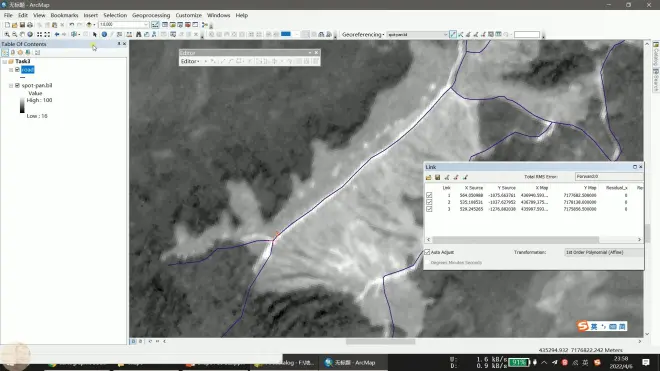Select the Add Control Points tool
The height and width of the screenshot is (371, 660).
pos(452,35)
